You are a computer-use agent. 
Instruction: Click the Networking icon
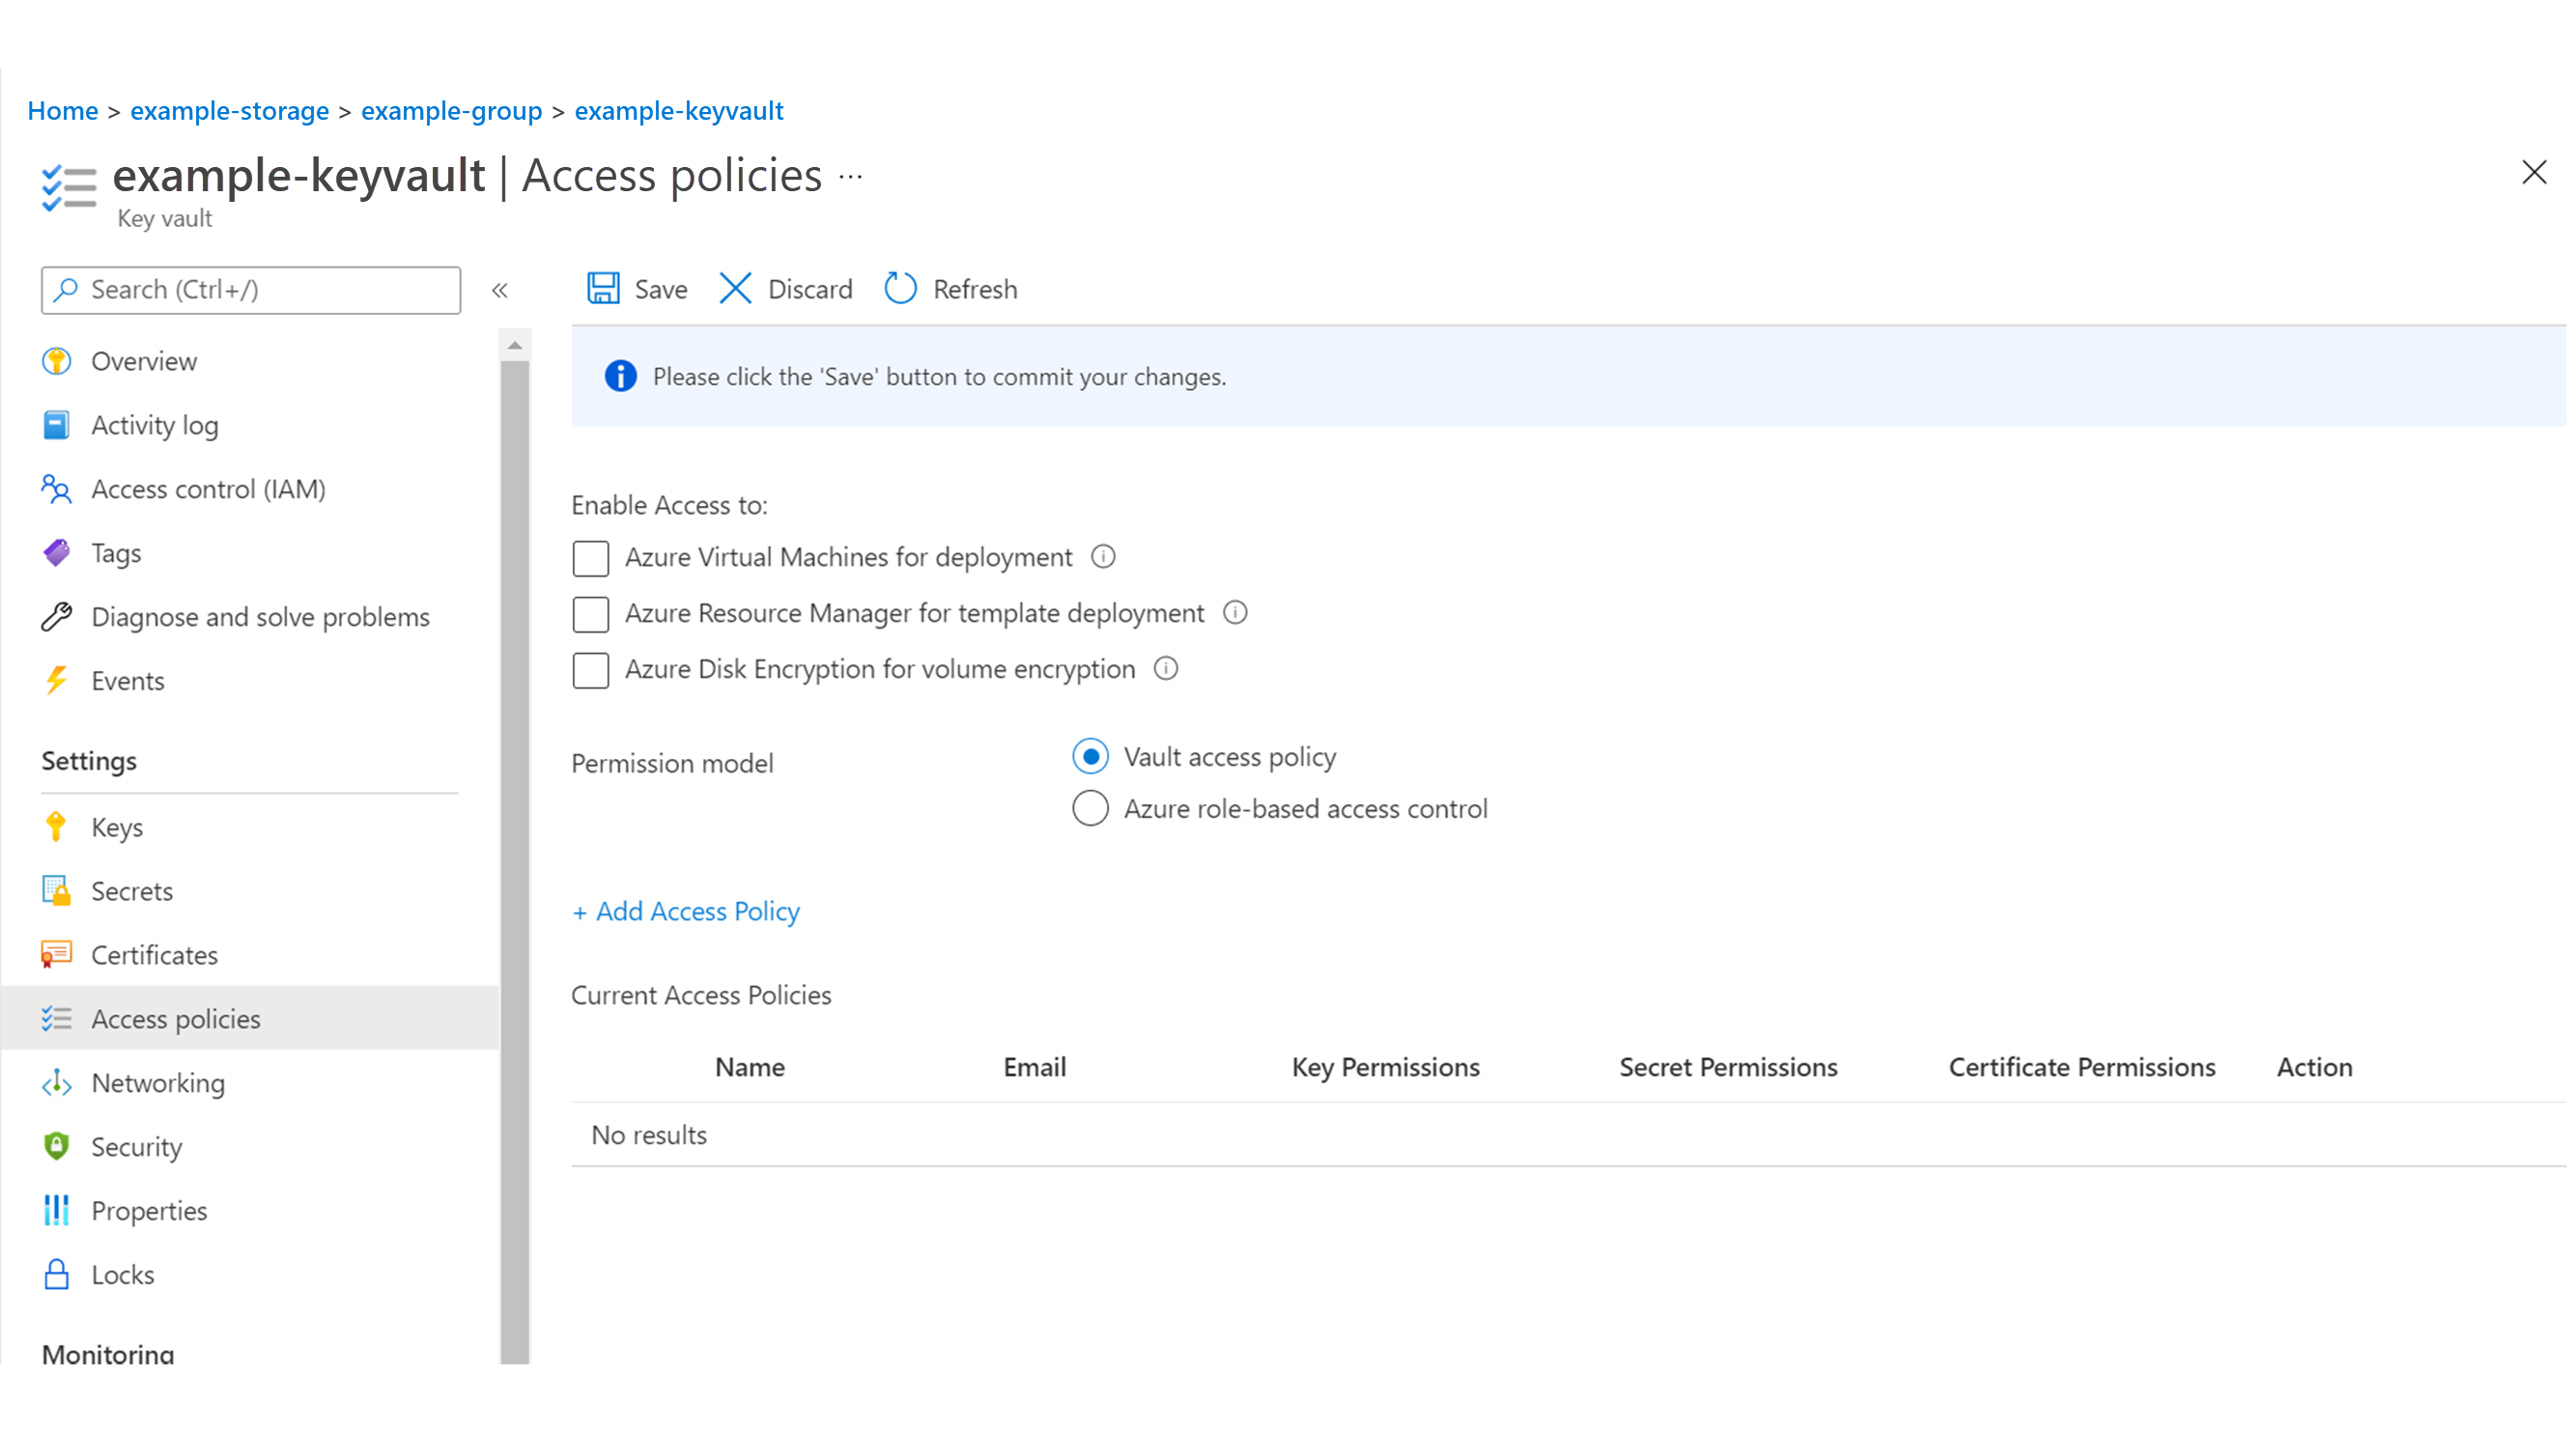coord(57,1082)
